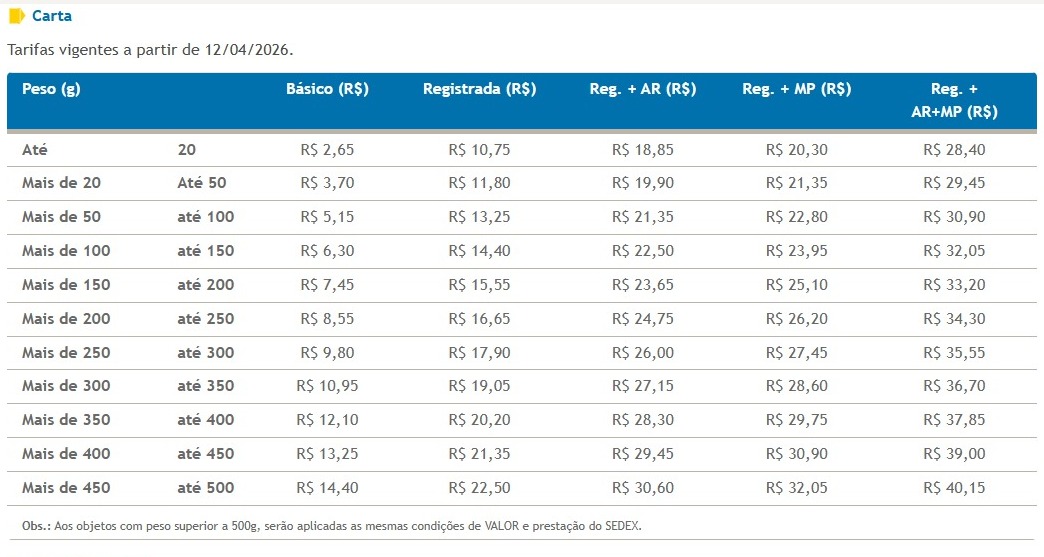
Task: Click the Básico (R$) column header
Action: tap(327, 89)
